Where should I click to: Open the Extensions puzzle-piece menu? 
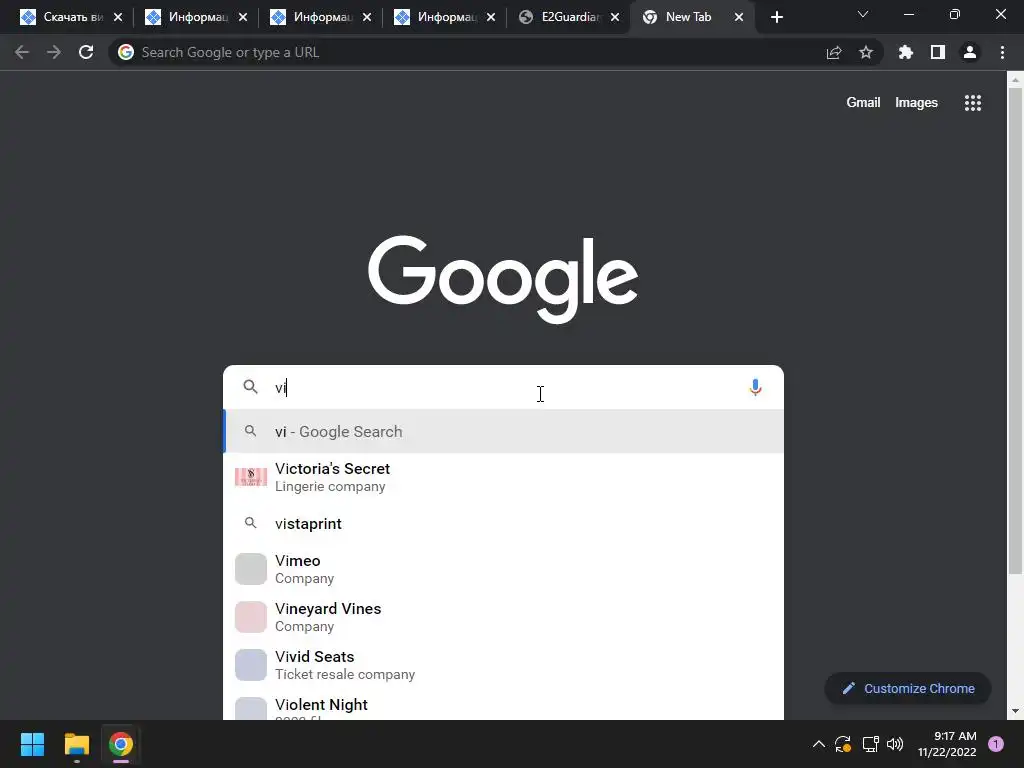point(906,52)
